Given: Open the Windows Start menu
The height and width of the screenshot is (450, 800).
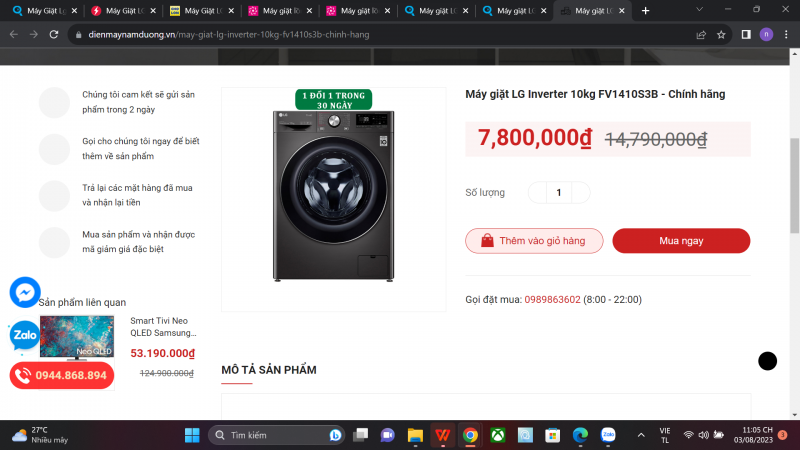Looking at the screenshot, I should click(x=190, y=435).
